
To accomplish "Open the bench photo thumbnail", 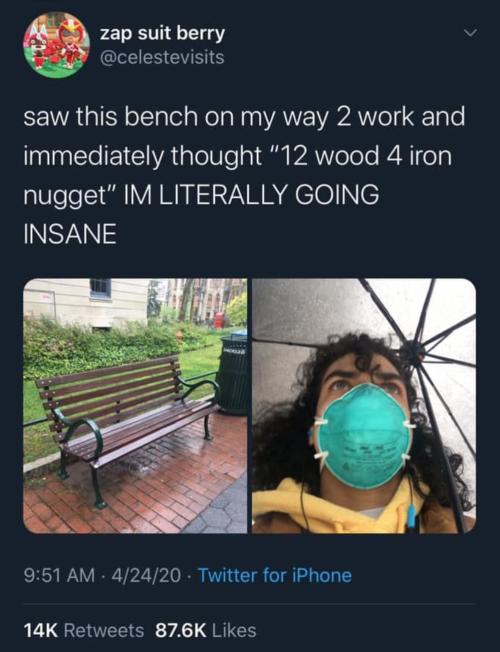I will (x=135, y=406).
